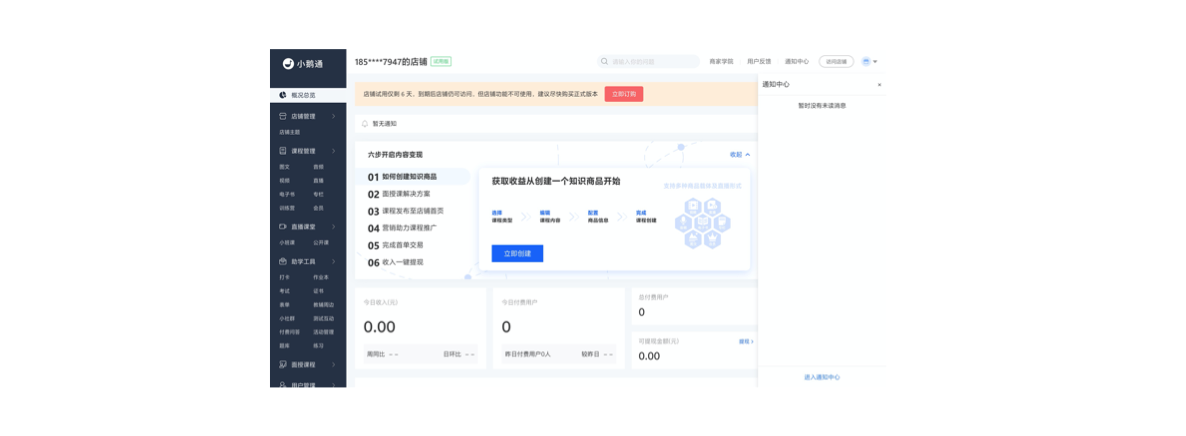Image resolution: width=1186 pixels, height=436 pixels.
Task: Click the 直播课堂 camera icon
Action: (x=283, y=226)
